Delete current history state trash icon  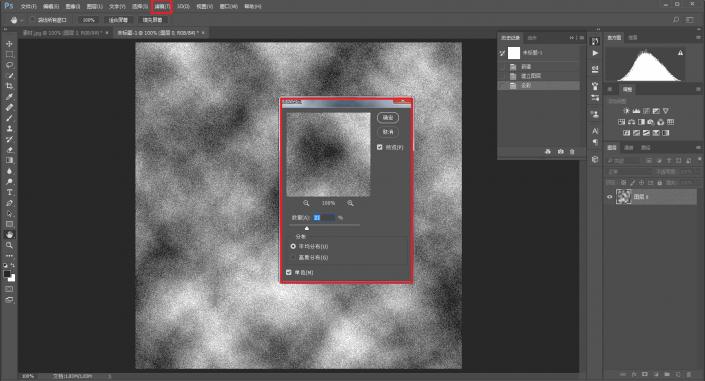572,152
